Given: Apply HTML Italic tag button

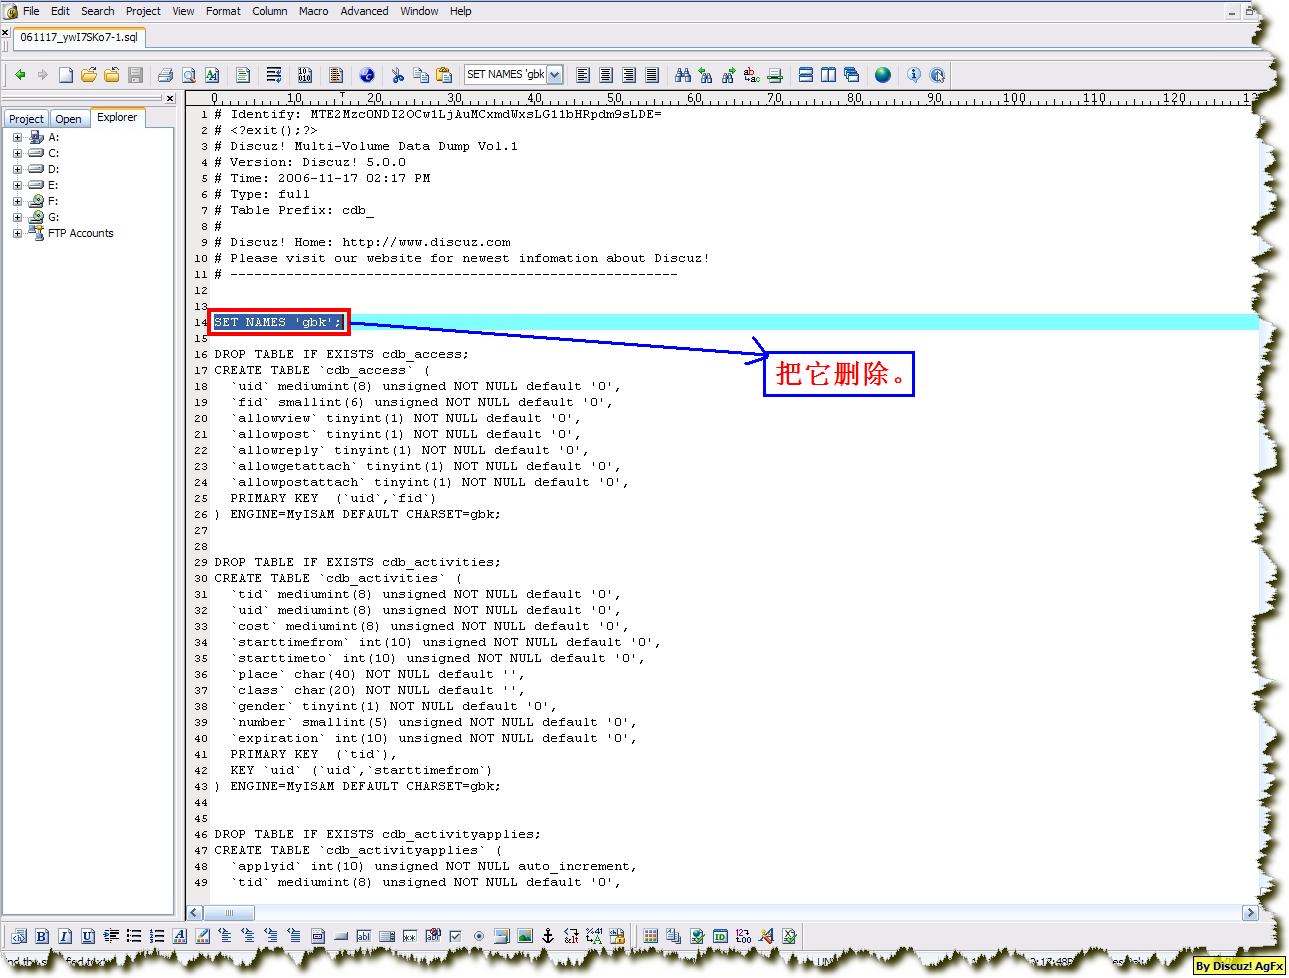Looking at the screenshot, I should 65,937.
